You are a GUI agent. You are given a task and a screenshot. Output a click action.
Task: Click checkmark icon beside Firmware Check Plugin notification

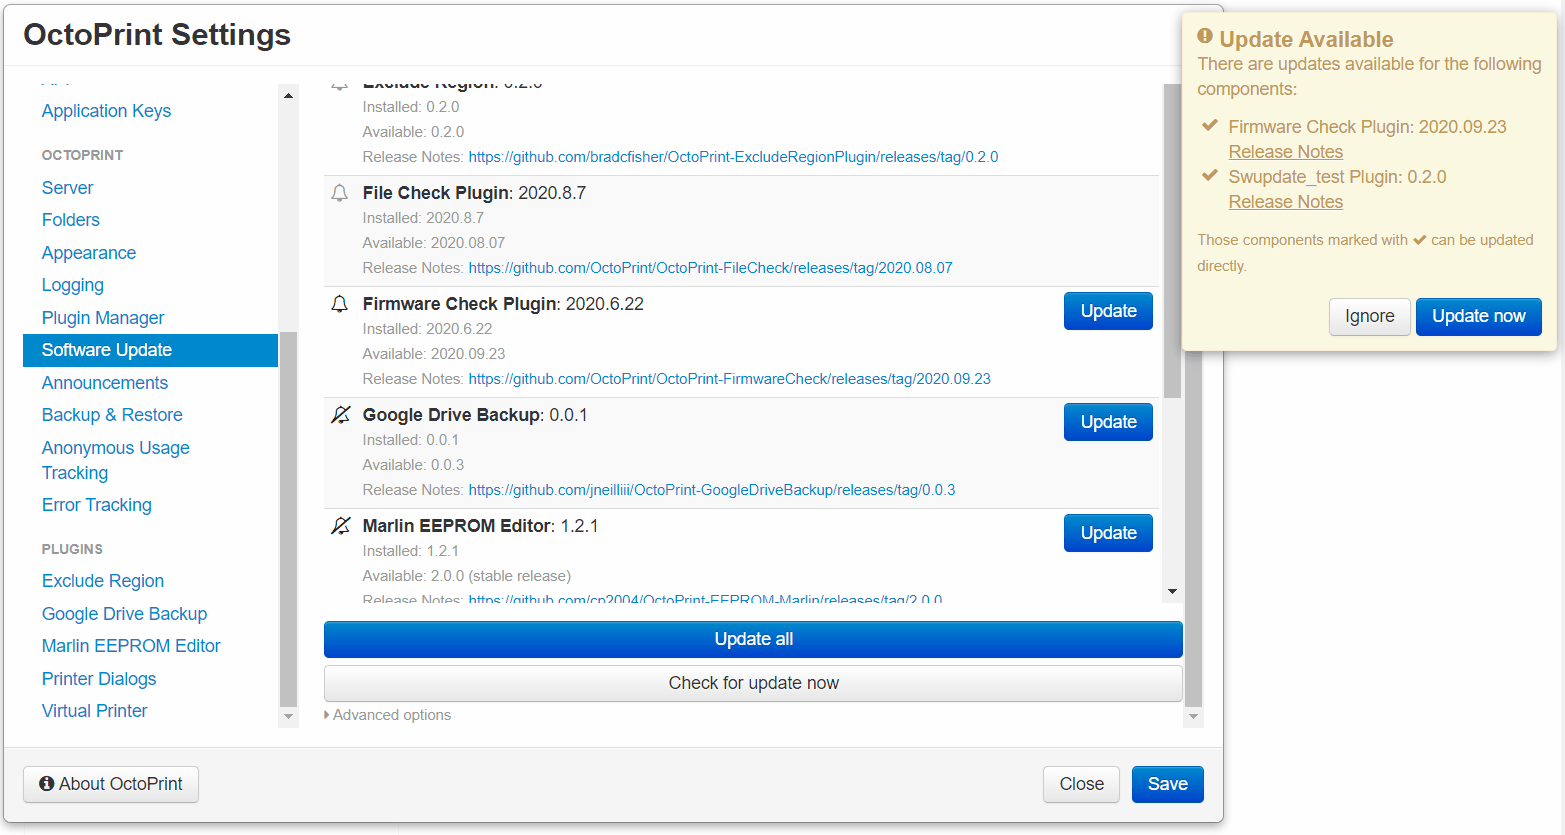1210,126
